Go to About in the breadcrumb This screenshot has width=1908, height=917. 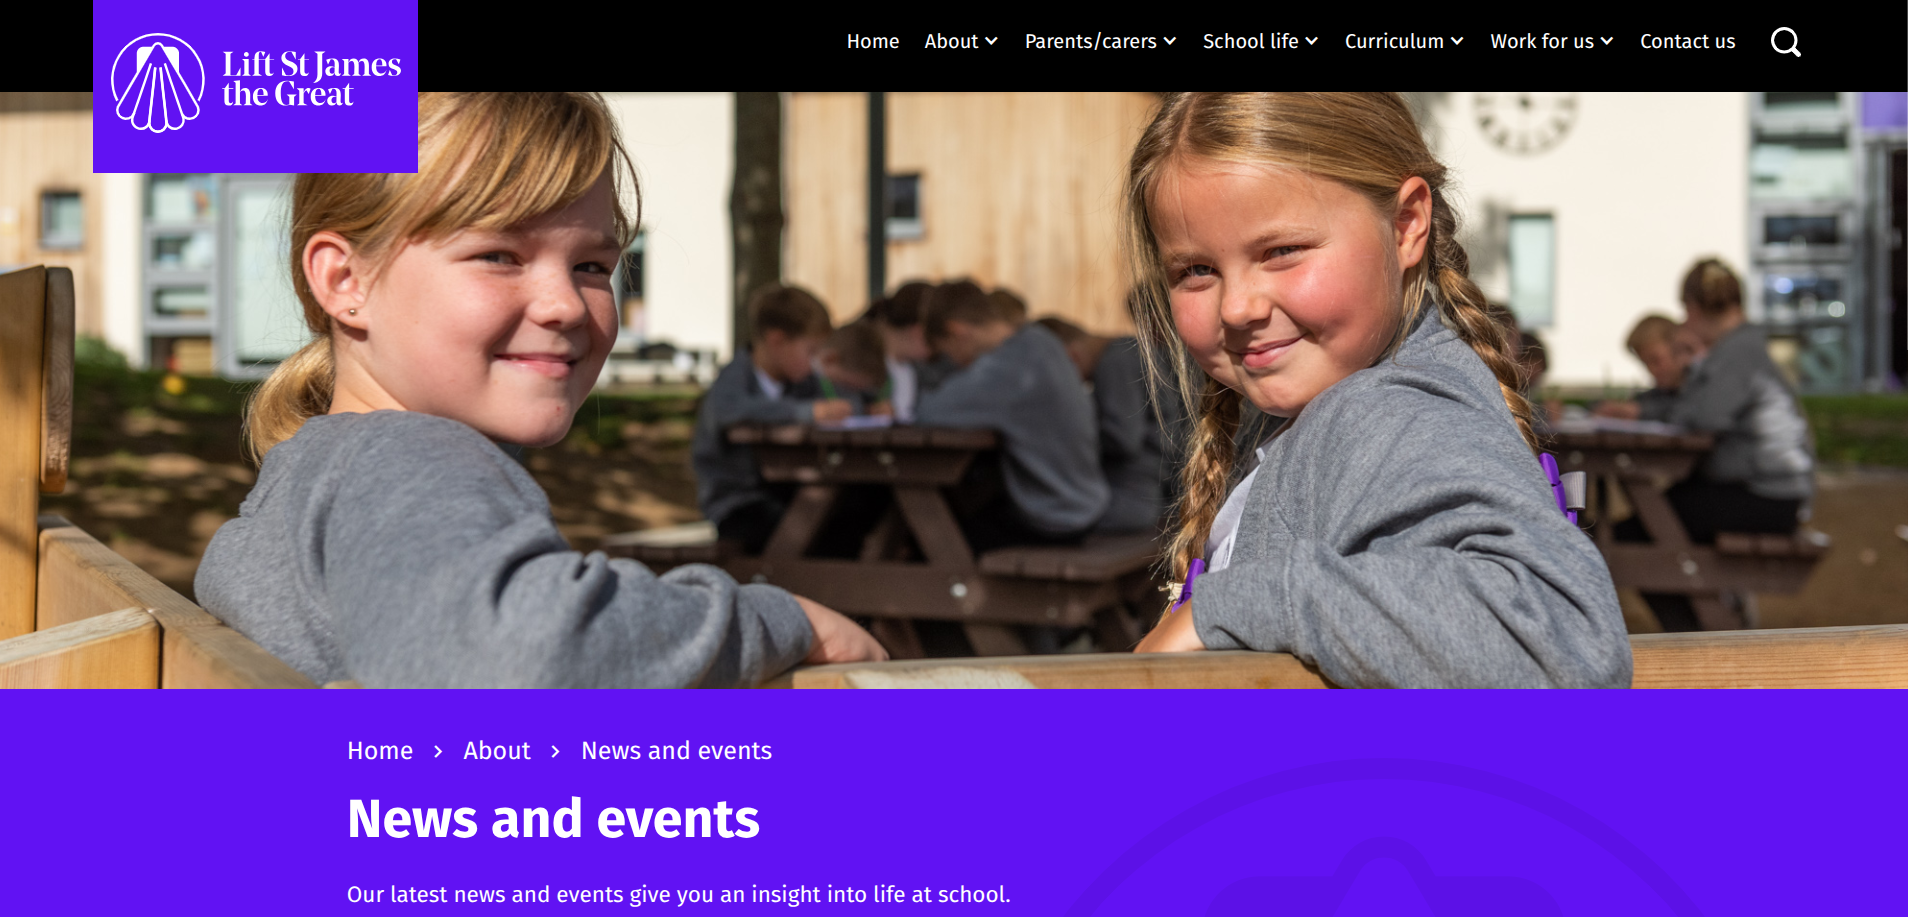[497, 751]
